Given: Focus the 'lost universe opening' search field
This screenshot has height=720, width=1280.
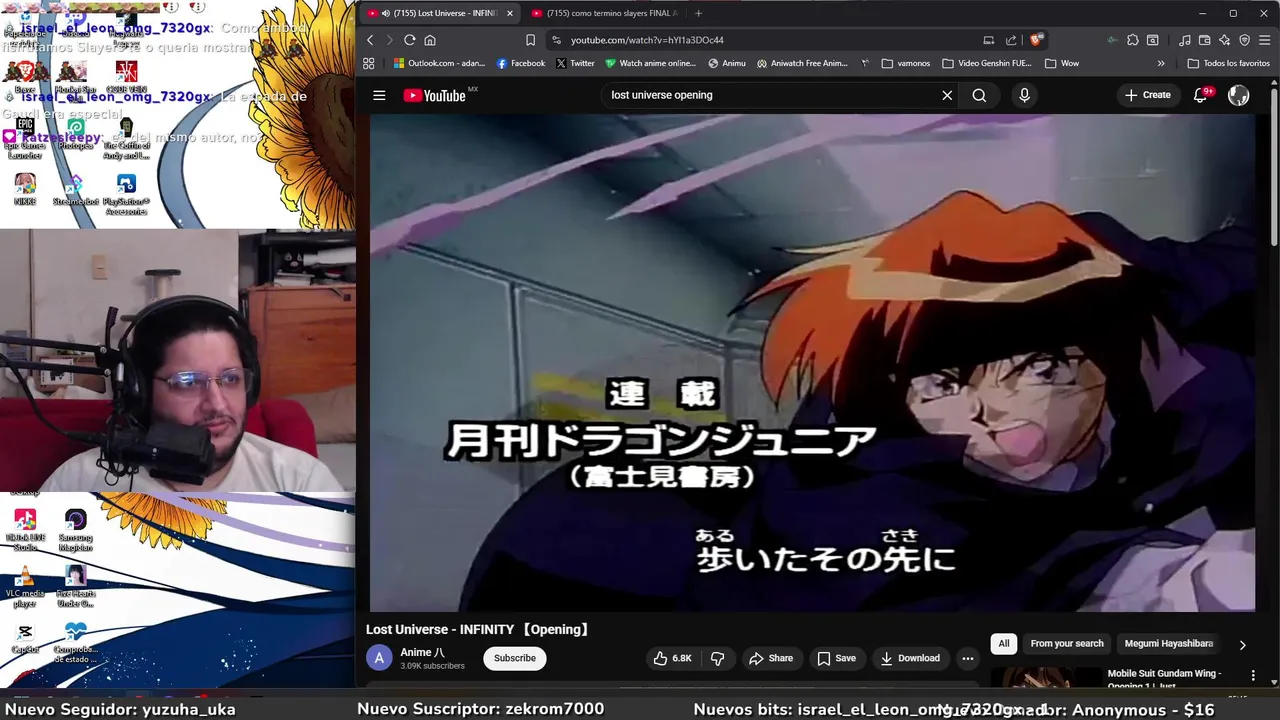Looking at the screenshot, I should (770, 95).
